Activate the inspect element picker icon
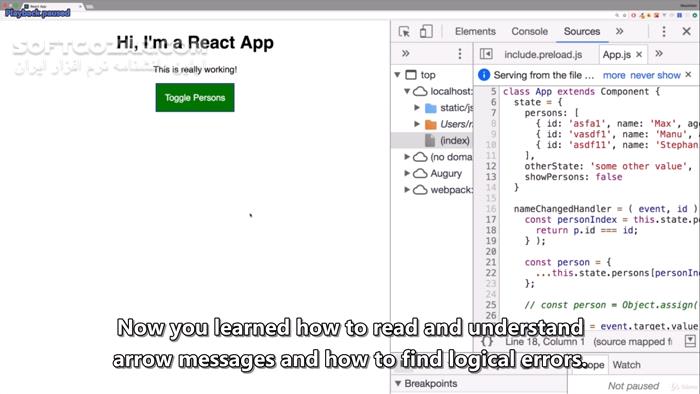700x394 pixels. click(404, 32)
